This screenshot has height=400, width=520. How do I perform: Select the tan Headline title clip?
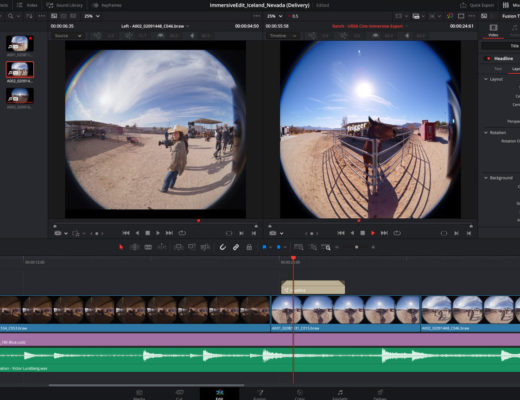[x=313, y=287]
